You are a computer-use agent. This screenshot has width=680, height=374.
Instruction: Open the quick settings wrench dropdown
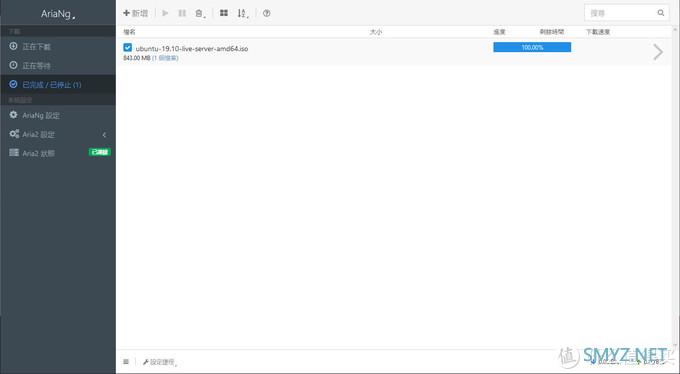tap(160, 362)
